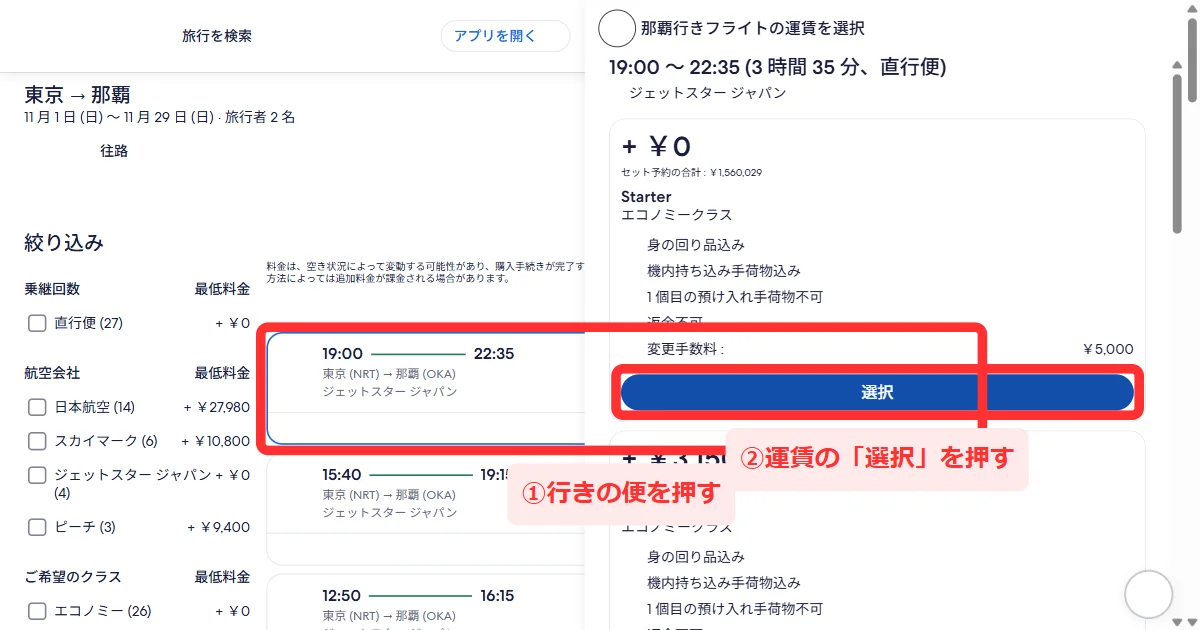Open the app with アプリを開く button
The height and width of the screenshot is (630, 1200).
[505, 36]
